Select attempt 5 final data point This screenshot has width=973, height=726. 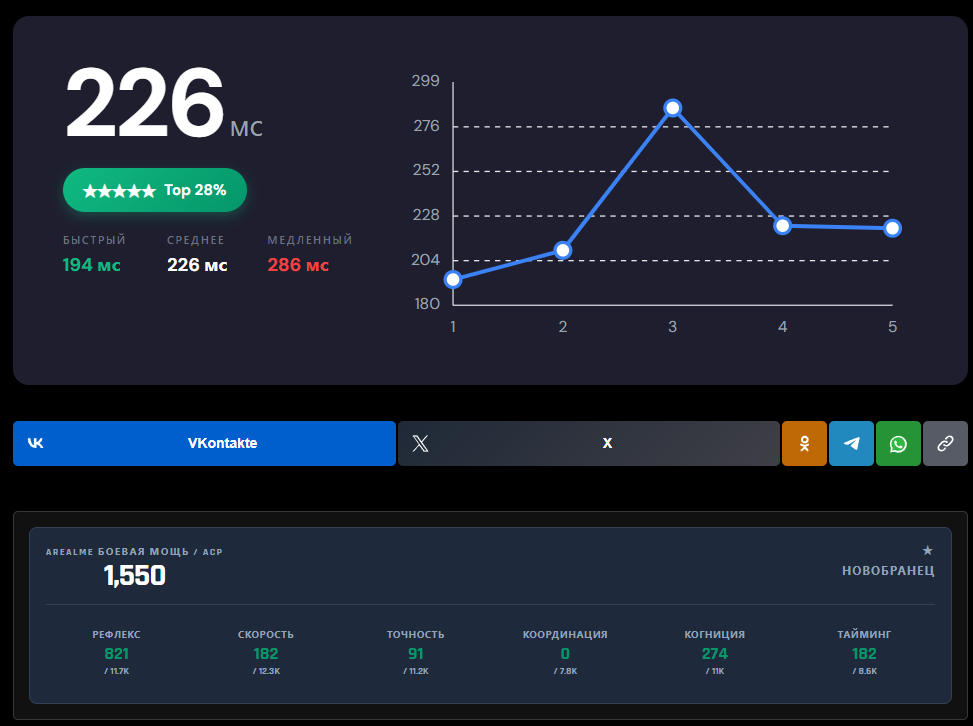[x=892, y=228]
